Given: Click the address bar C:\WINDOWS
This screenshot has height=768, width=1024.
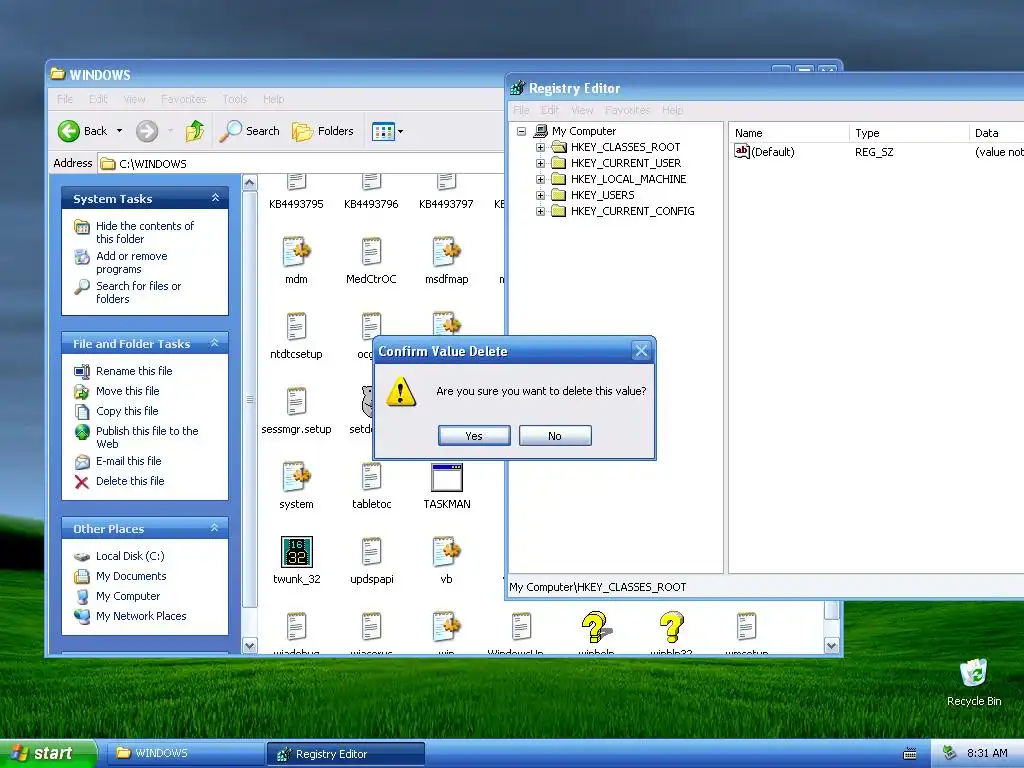Looking at the screenshot, I should click(x=300, y=163).
